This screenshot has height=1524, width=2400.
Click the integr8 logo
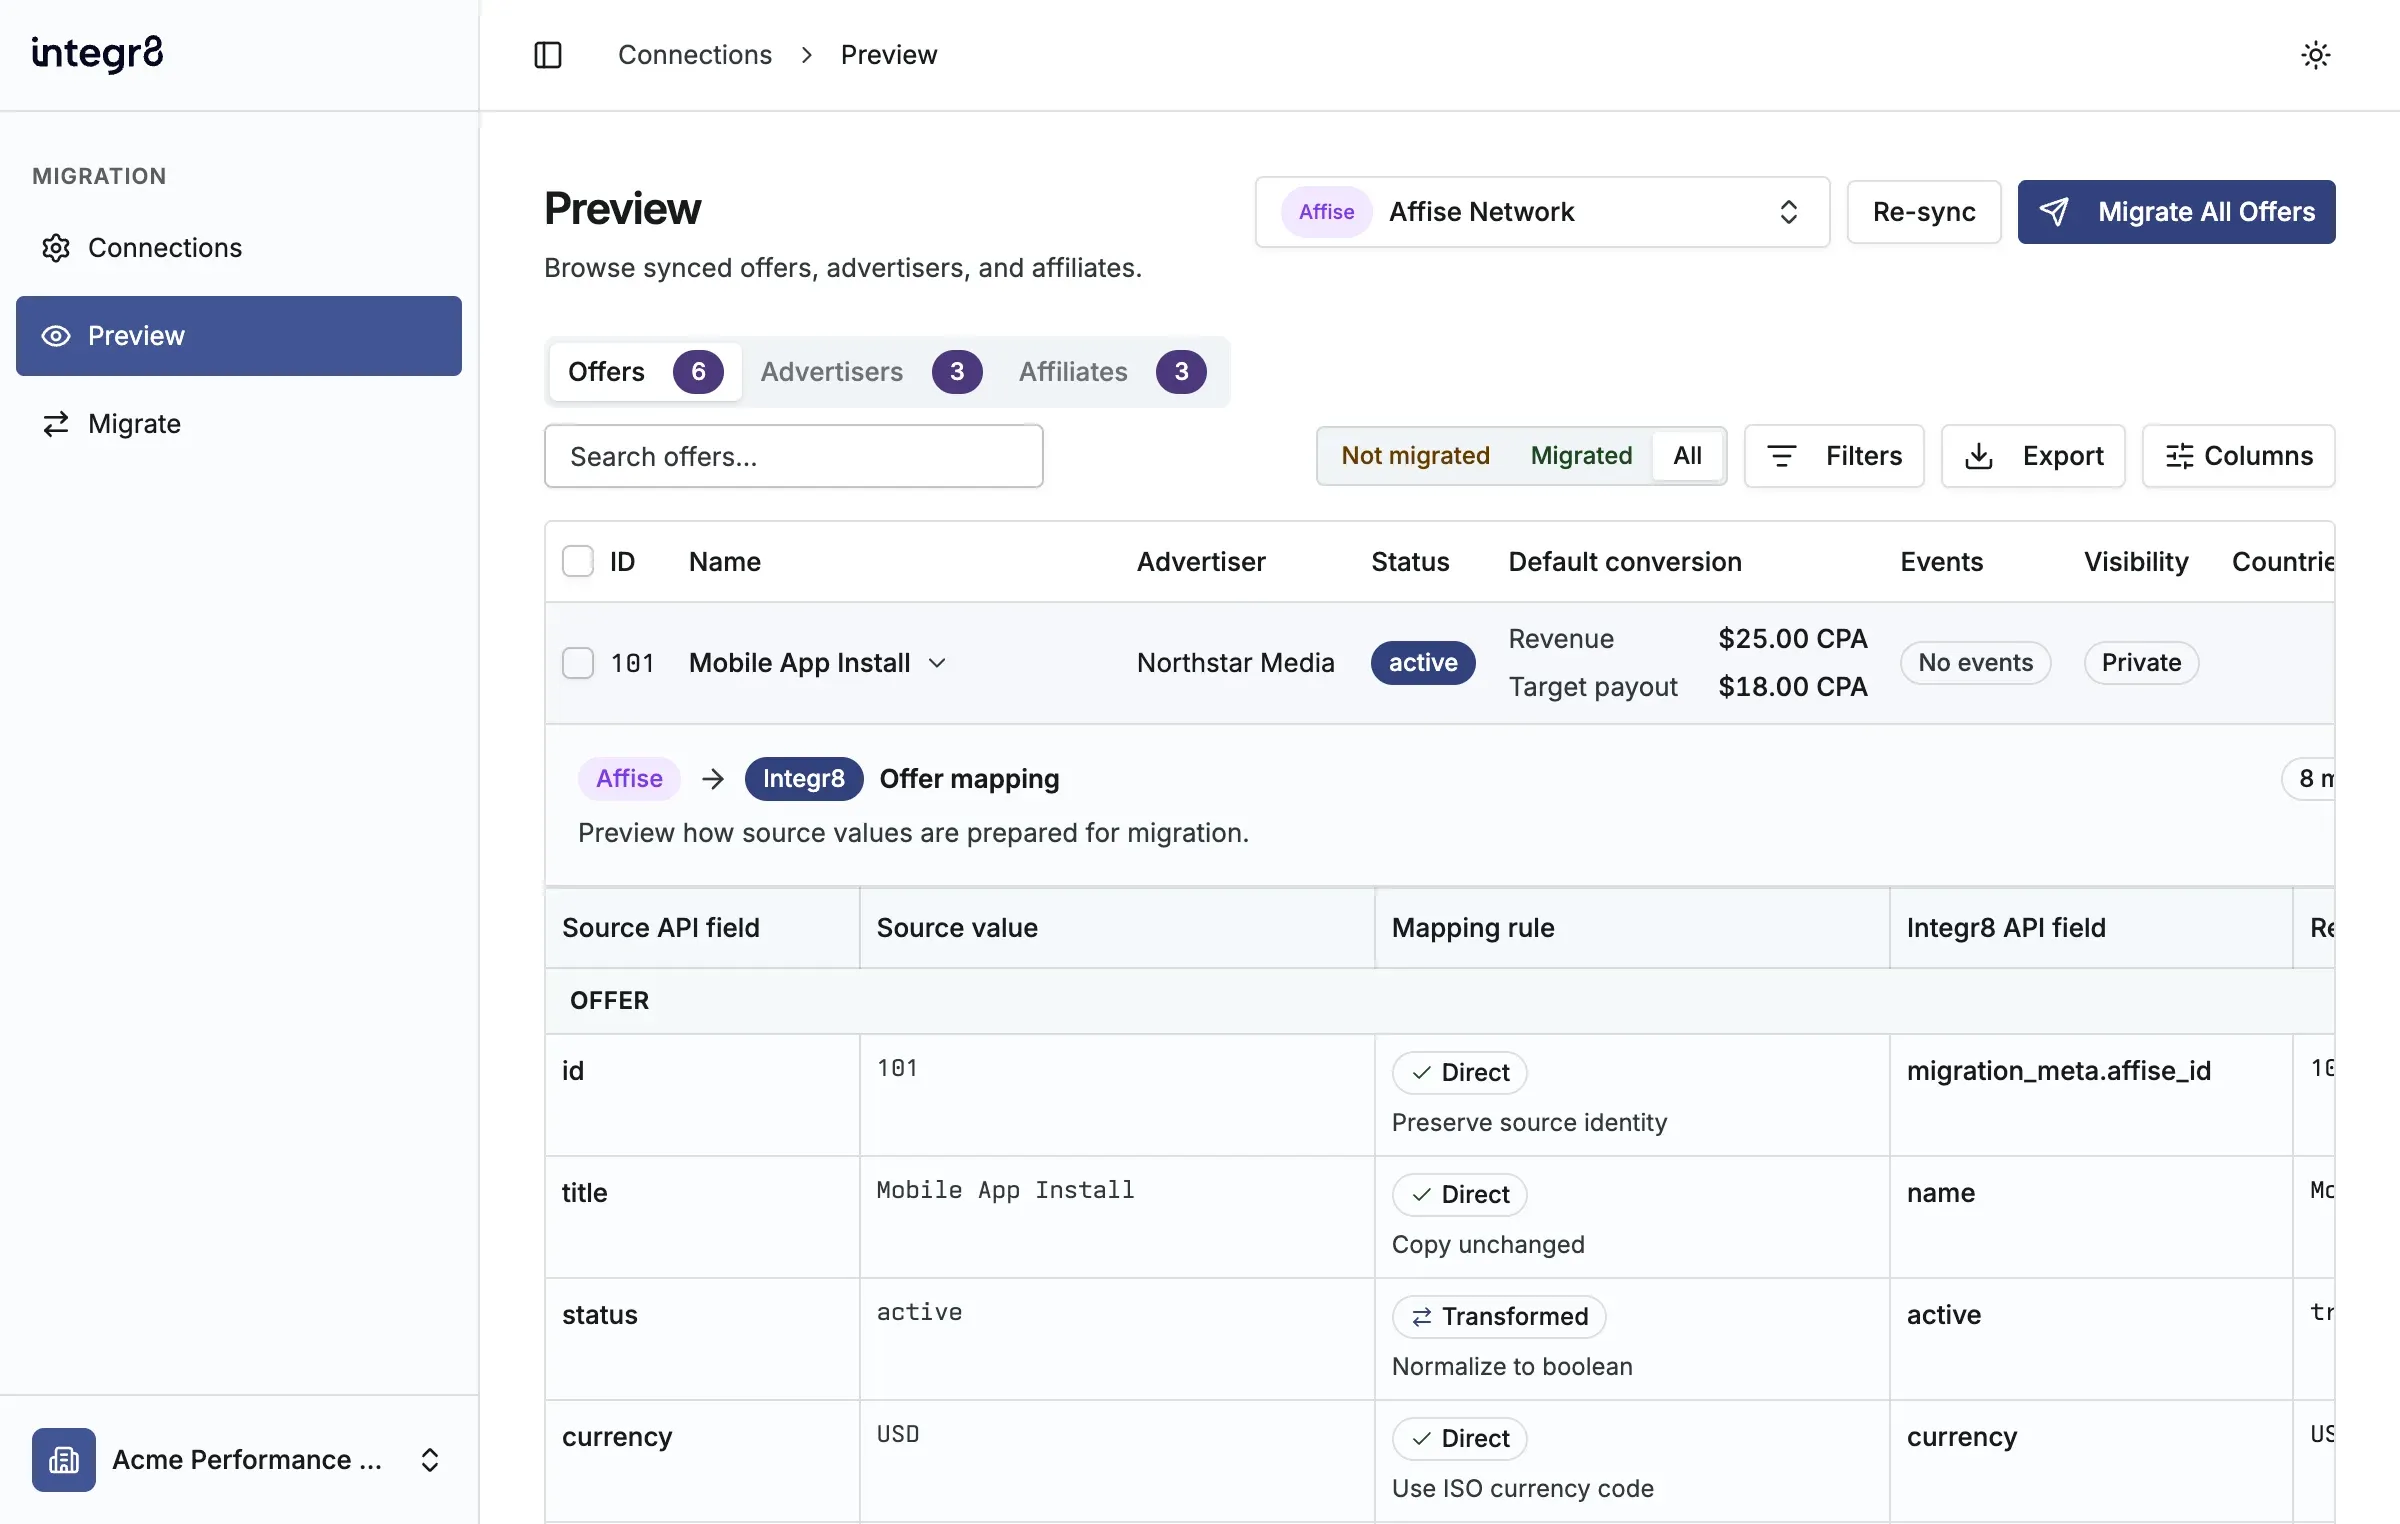[97, 54]
